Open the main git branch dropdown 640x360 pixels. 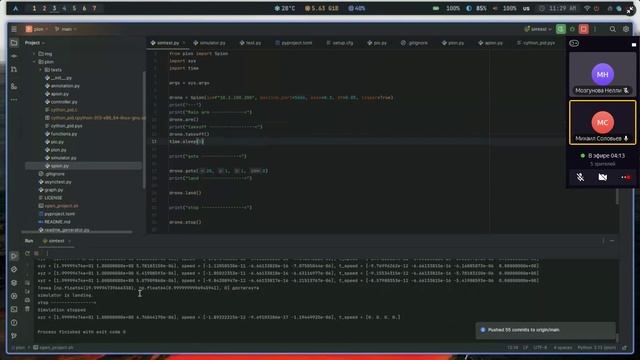[65, 29]
